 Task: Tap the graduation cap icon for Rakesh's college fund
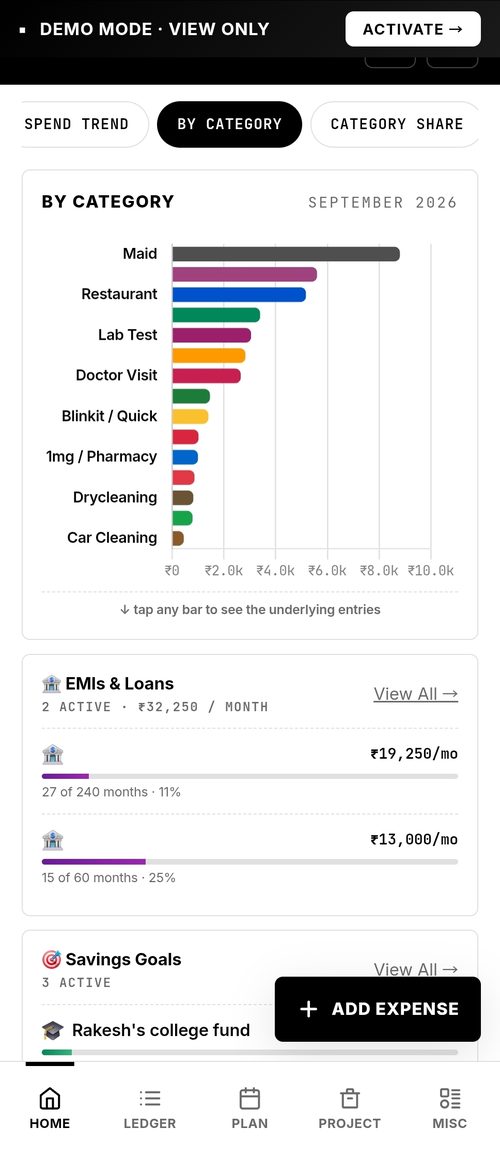(x=53, y=1030)
